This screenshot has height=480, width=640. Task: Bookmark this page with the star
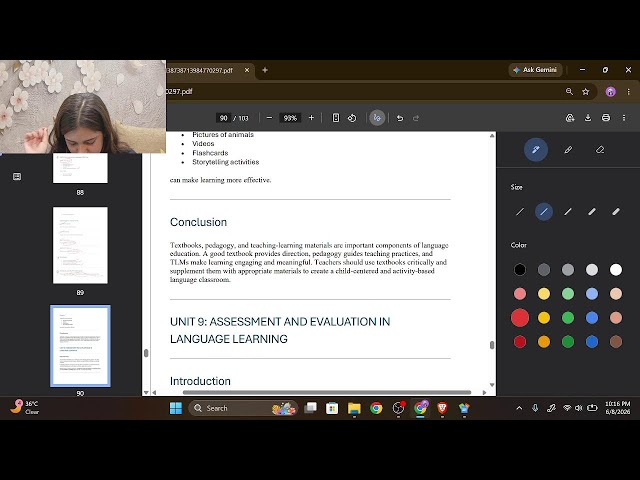click(586, 92)
